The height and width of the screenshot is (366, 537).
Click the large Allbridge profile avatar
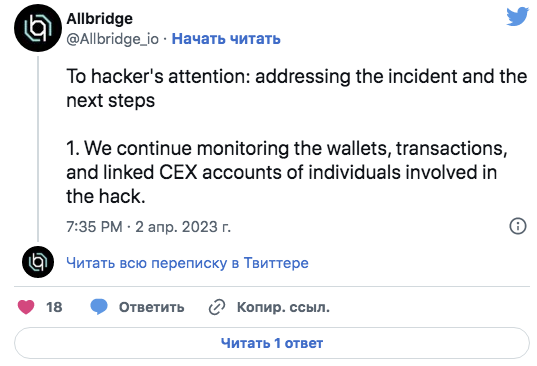[x=38, y=28]
